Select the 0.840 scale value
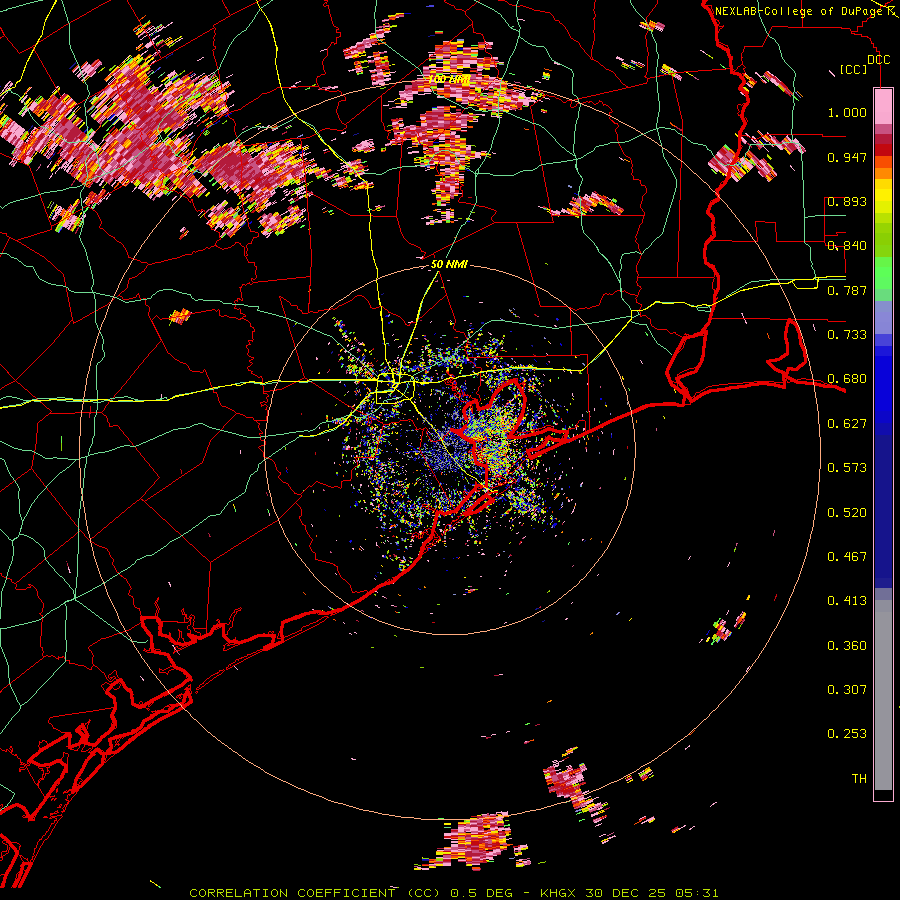 (847, 246)
